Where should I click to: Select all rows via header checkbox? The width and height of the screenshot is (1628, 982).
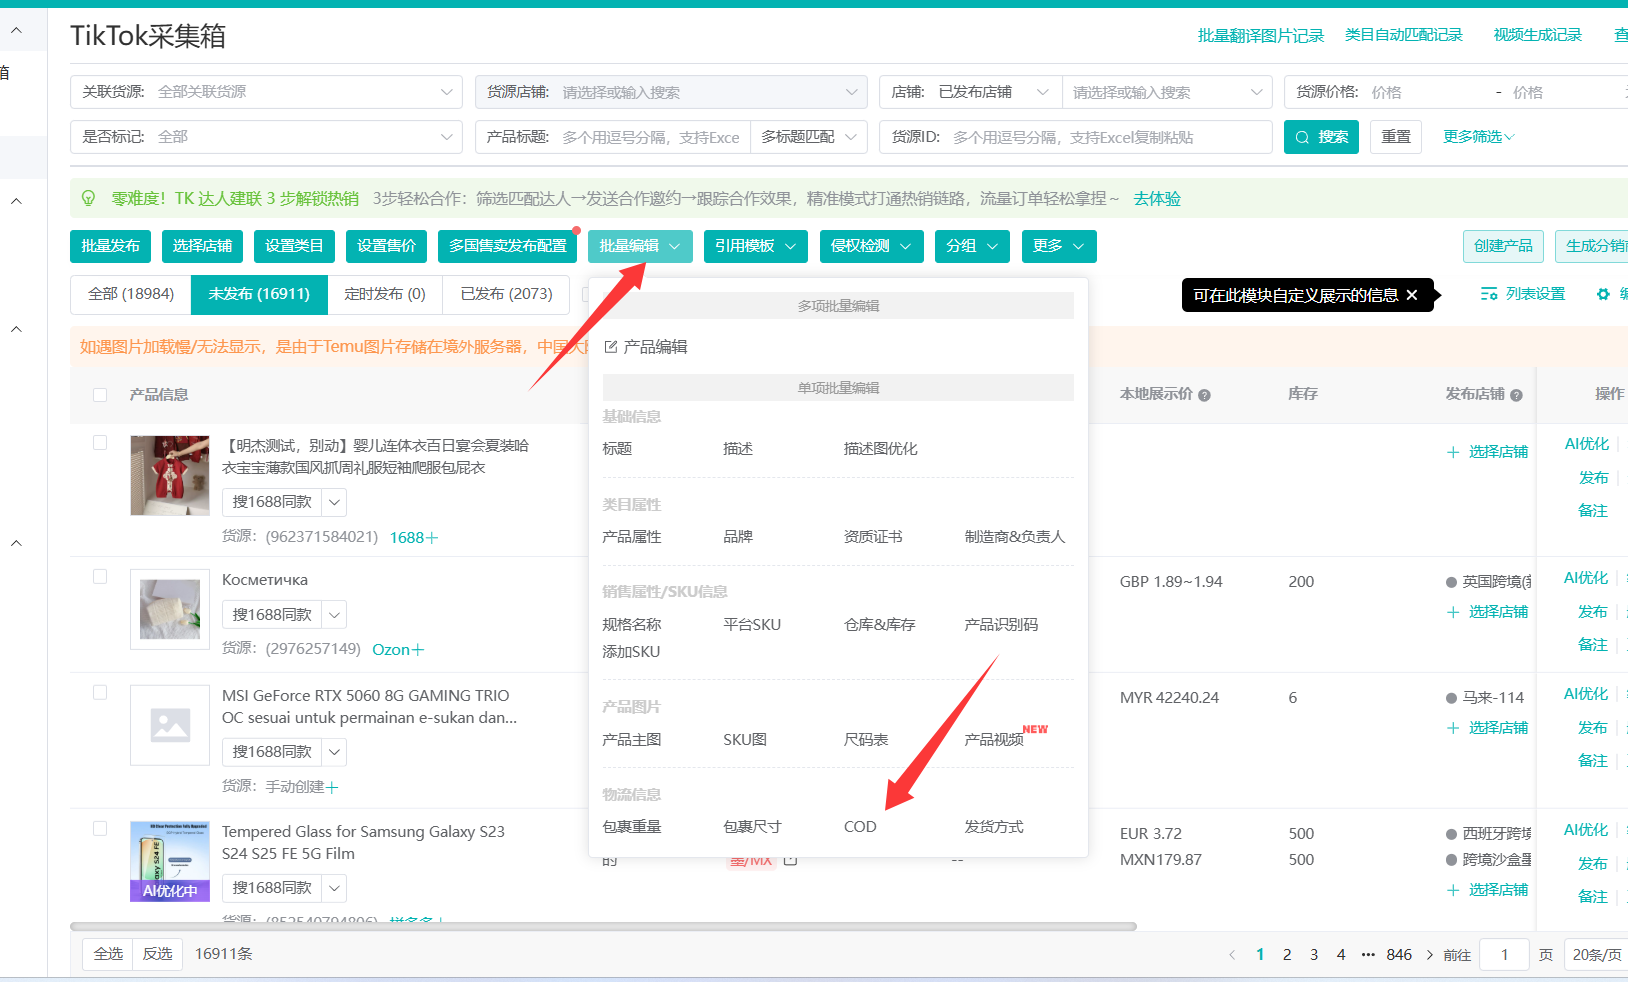point(100,395)
